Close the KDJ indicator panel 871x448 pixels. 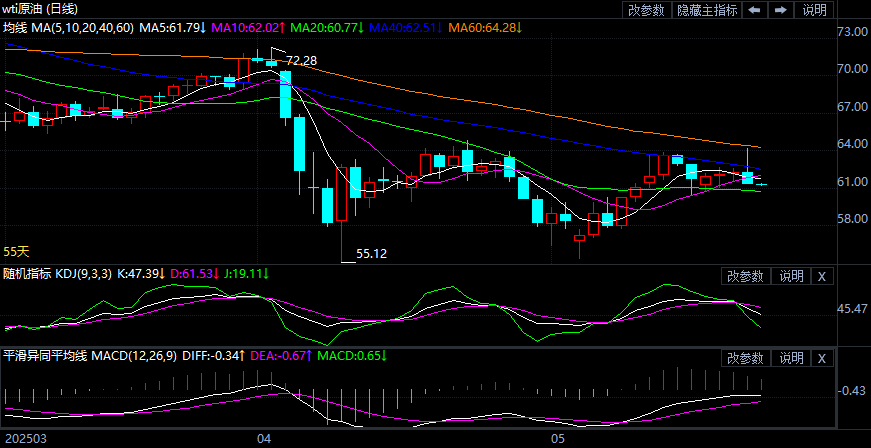pyautogui.click(x=822, y=276)
